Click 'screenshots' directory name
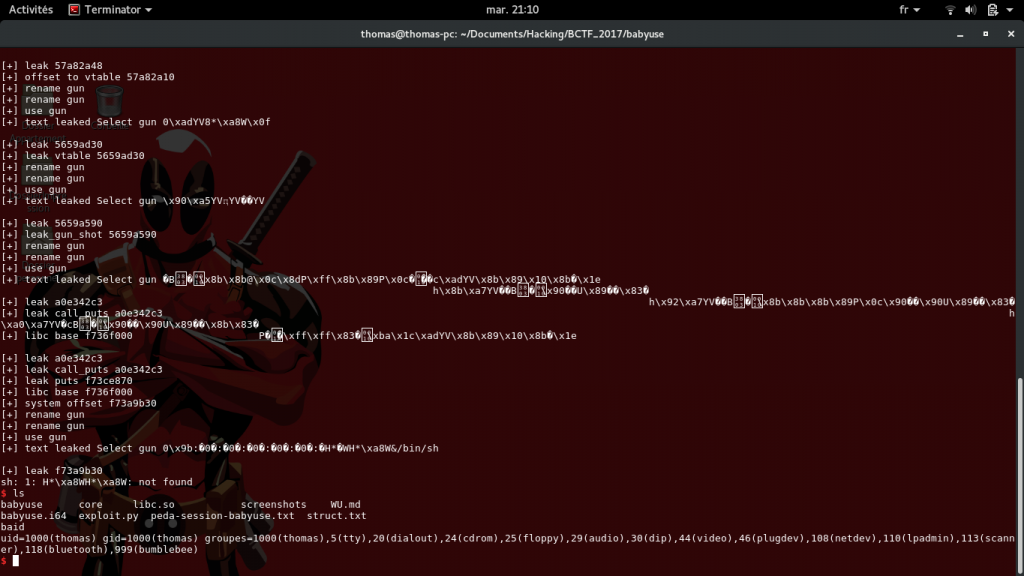The height and width of the screenshot is (576, 1024). pyautogui.click(x=273, y=504)
